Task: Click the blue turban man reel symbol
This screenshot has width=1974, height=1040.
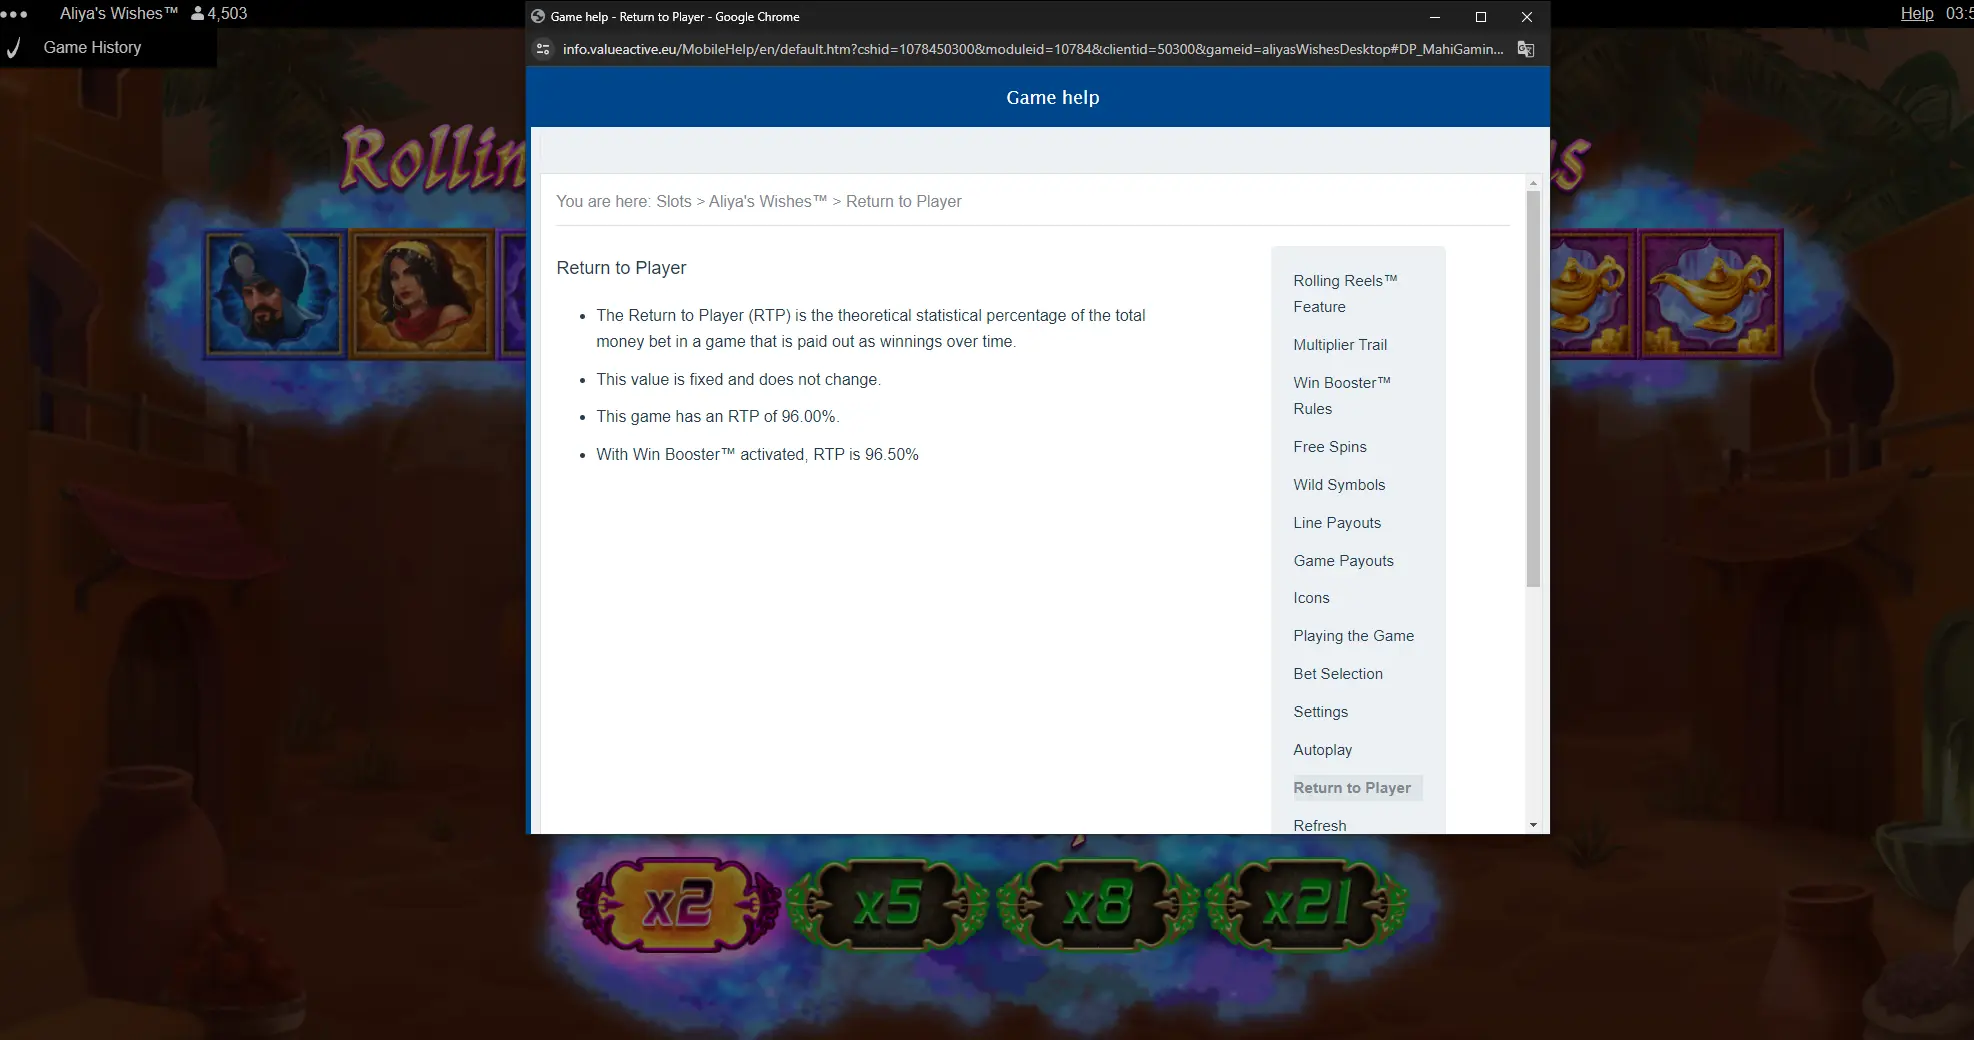Action: [275, 294]
